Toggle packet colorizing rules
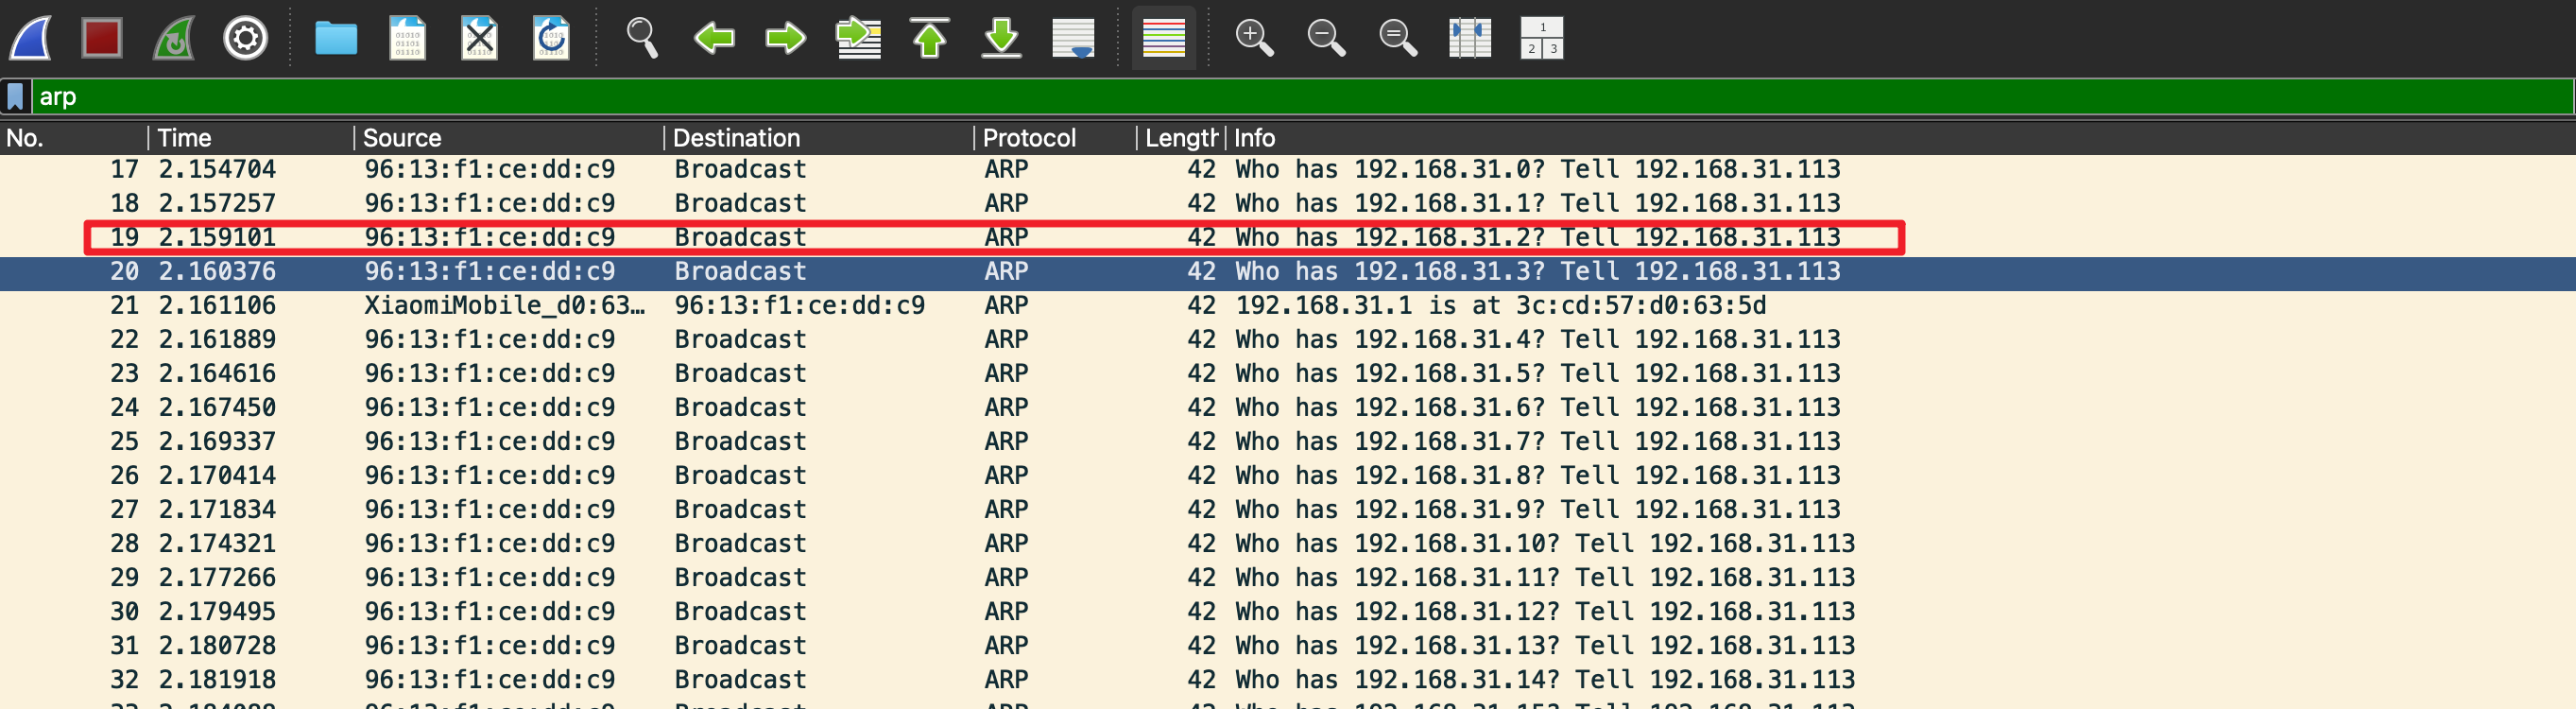Image resolution: width=2576 pixels, height=709 pixels. point(1164,39)
